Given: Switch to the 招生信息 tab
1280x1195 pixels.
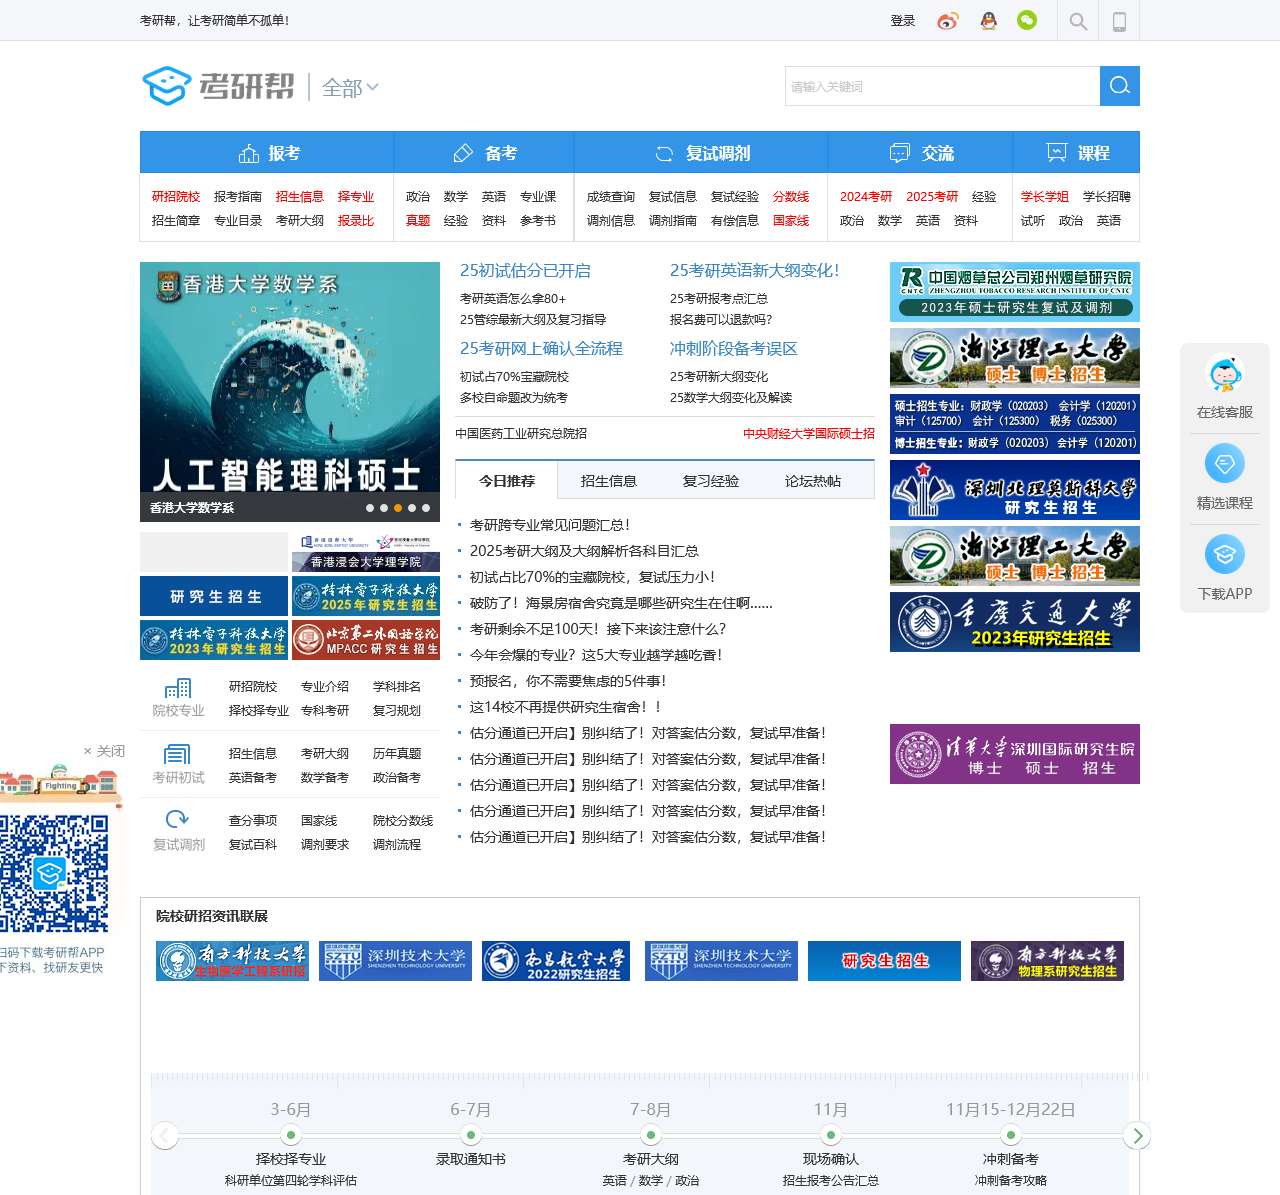Looking at the screenshot, I should point(609,481).
